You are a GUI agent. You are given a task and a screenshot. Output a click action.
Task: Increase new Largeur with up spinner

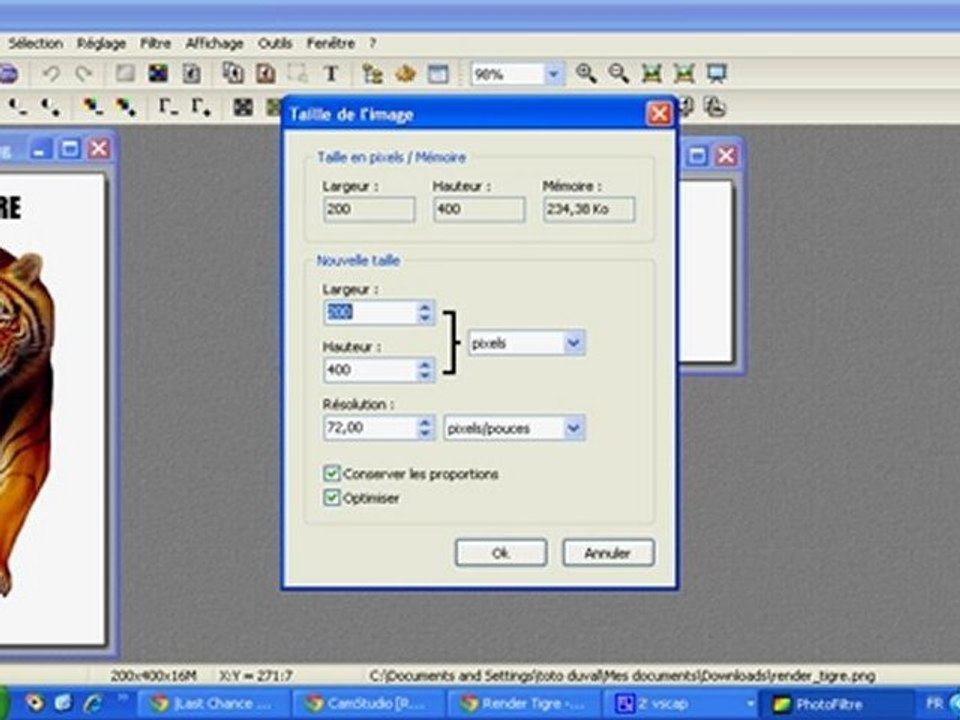425,306
